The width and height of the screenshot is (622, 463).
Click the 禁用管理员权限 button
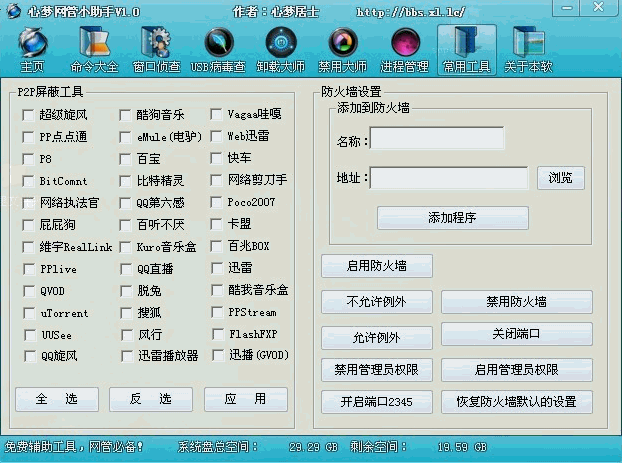pos(377,370)
